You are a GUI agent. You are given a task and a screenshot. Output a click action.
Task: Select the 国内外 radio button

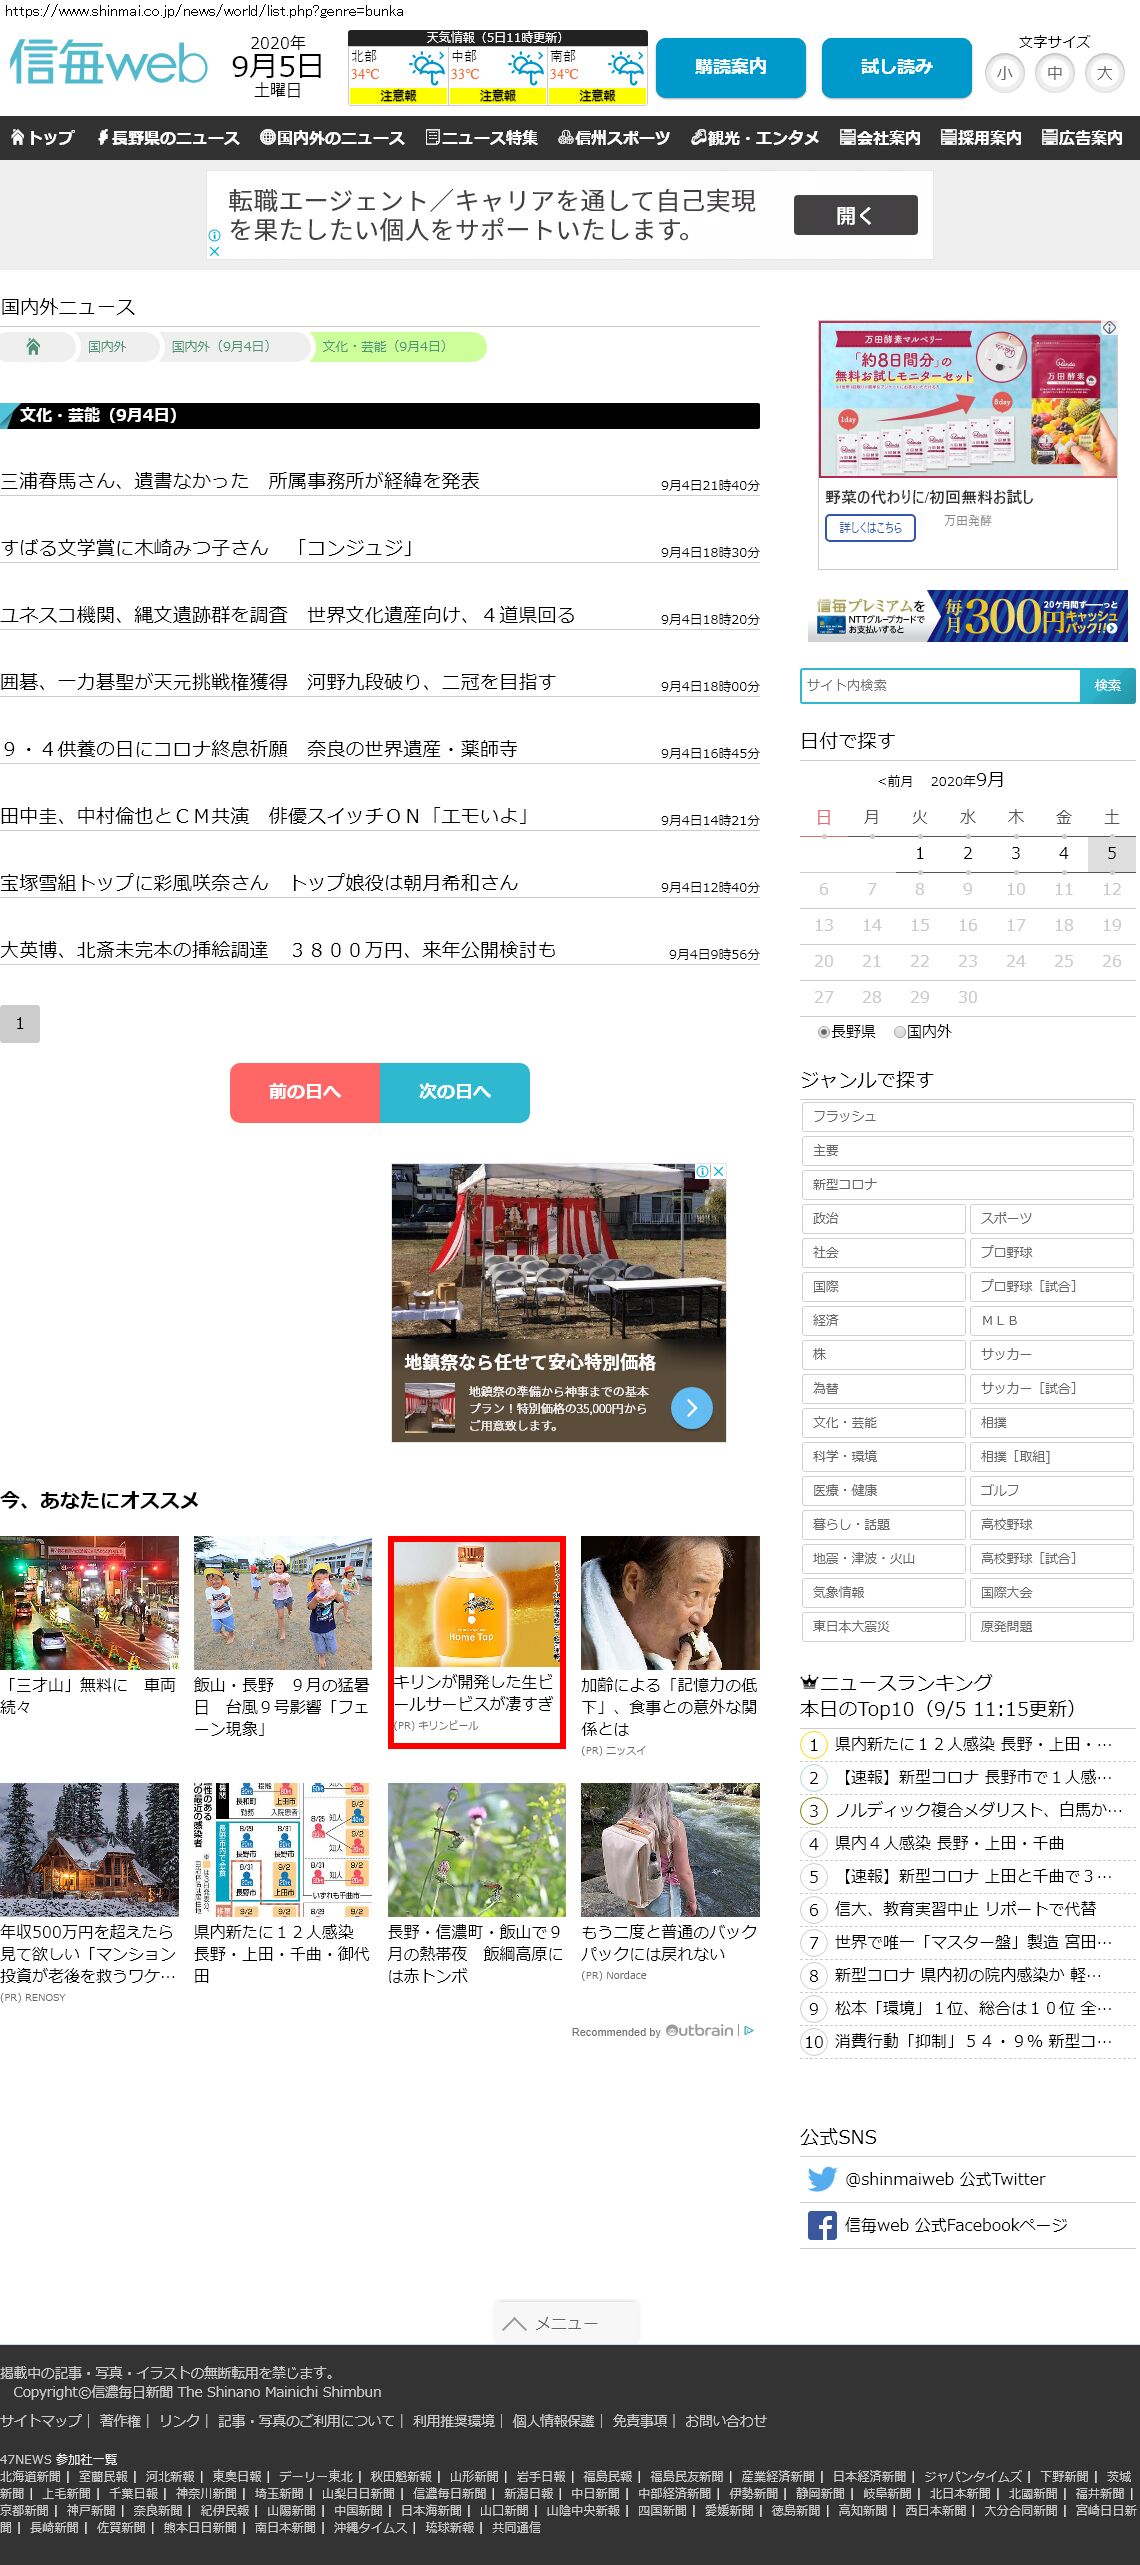(900, 1032)
